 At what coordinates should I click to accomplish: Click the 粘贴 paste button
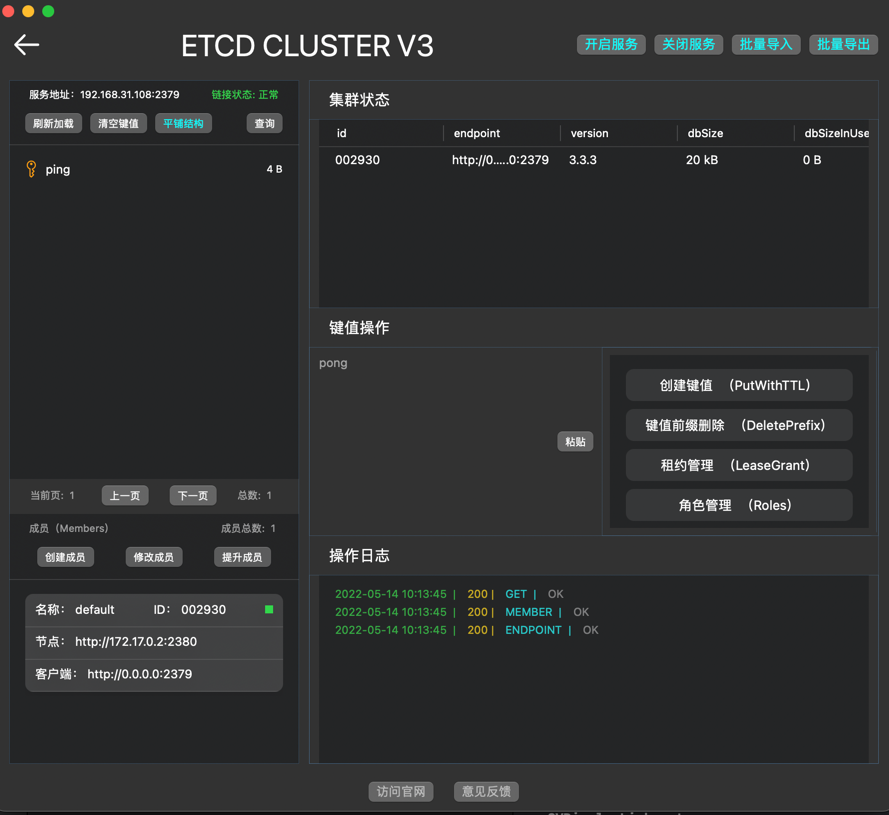tap(575, 441)
